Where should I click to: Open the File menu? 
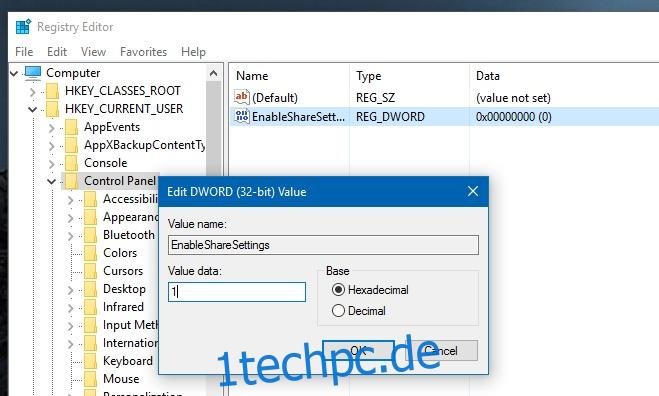click(x=24, y=52)
